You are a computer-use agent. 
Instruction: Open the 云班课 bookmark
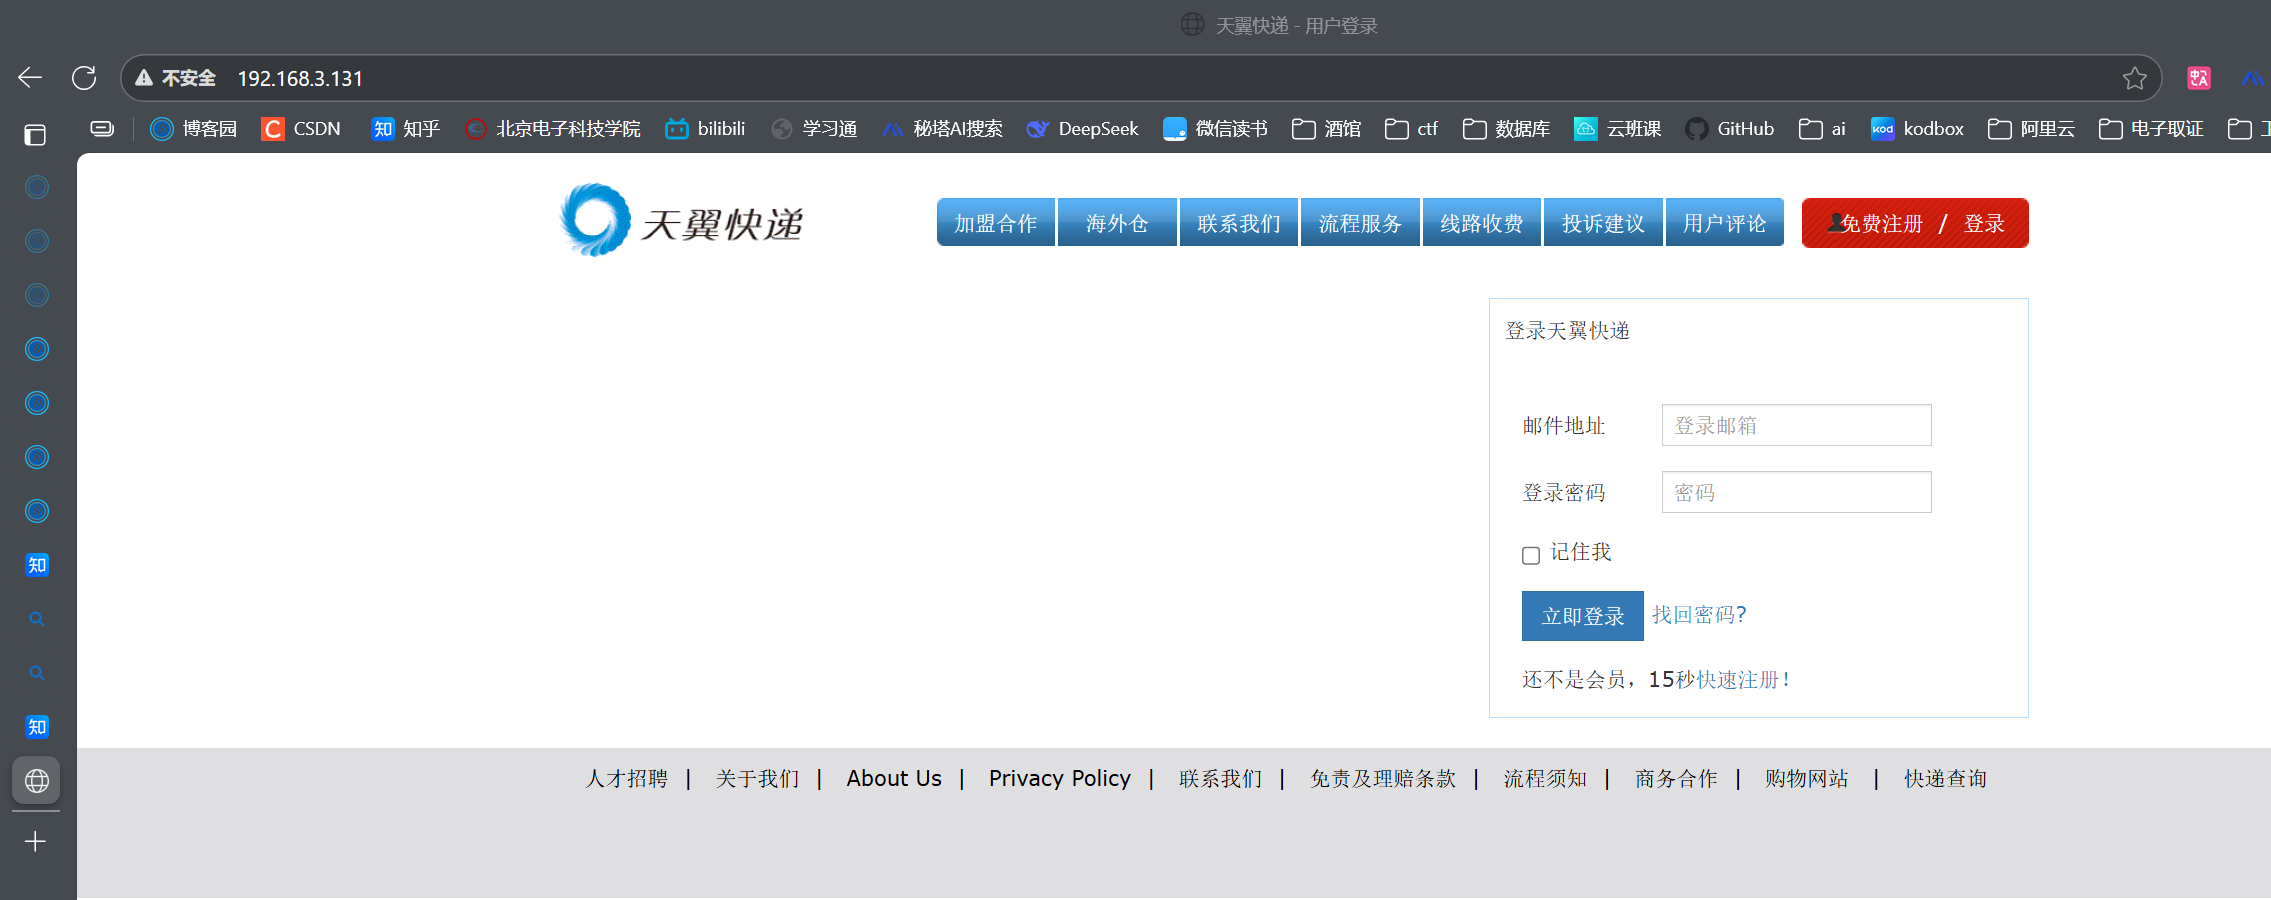coord(1617,129)
